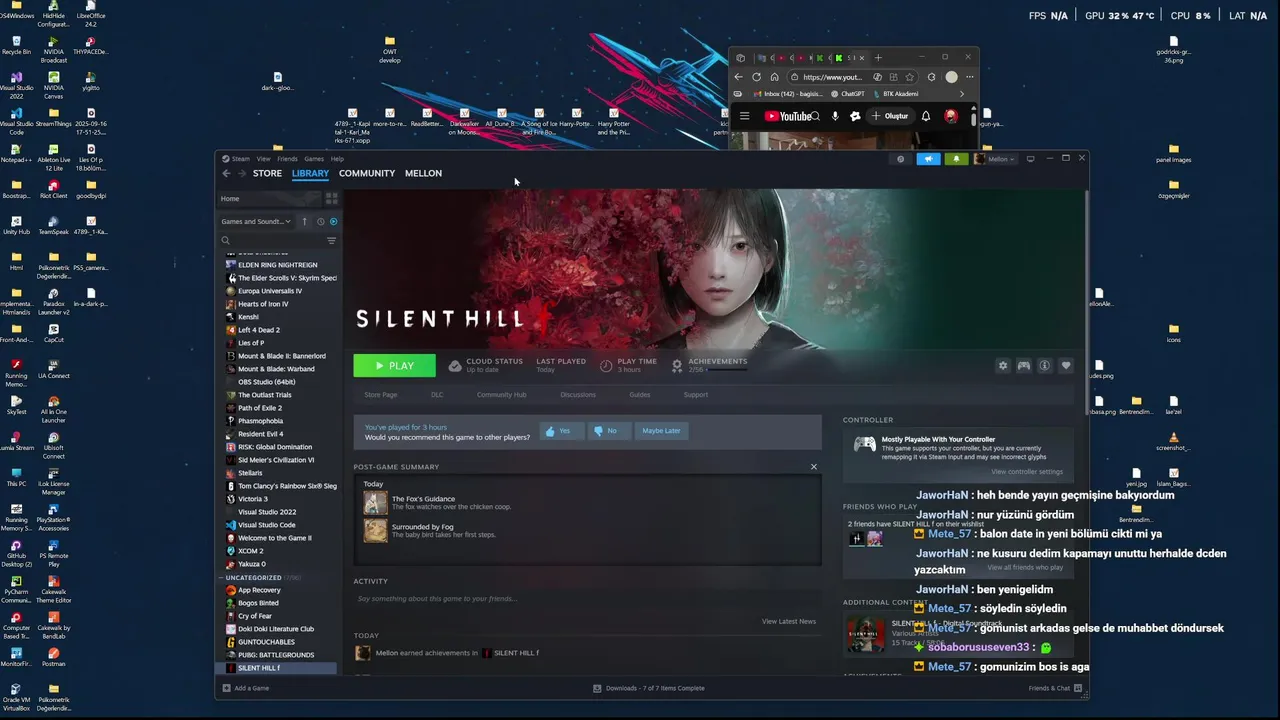Screen dimensions: 1280x720
Task: Open the Support link
Action: tap(696, 395)
